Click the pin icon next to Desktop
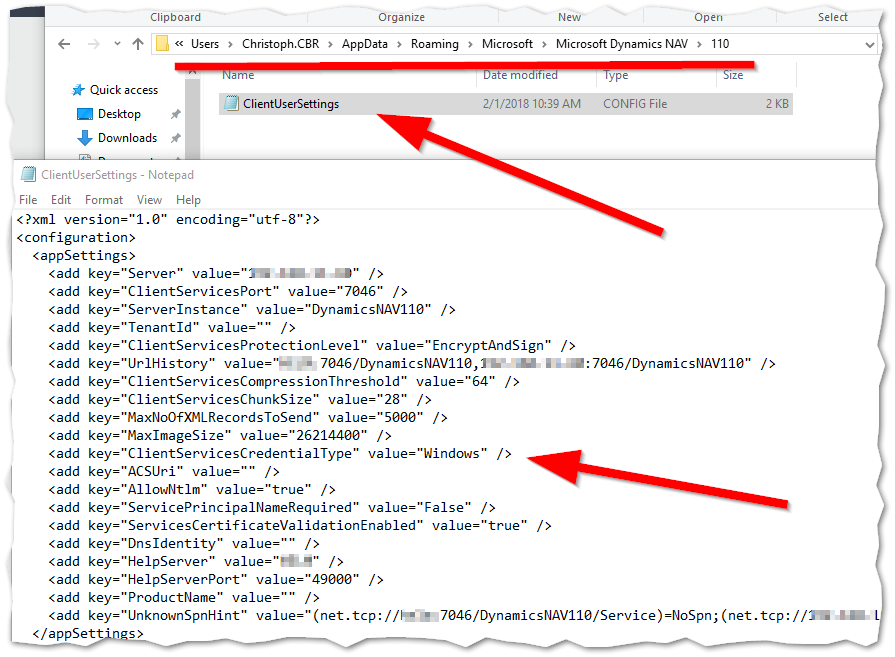Image resolution: width=895 pixels, height=657 pixels. [x=175, y=114]
